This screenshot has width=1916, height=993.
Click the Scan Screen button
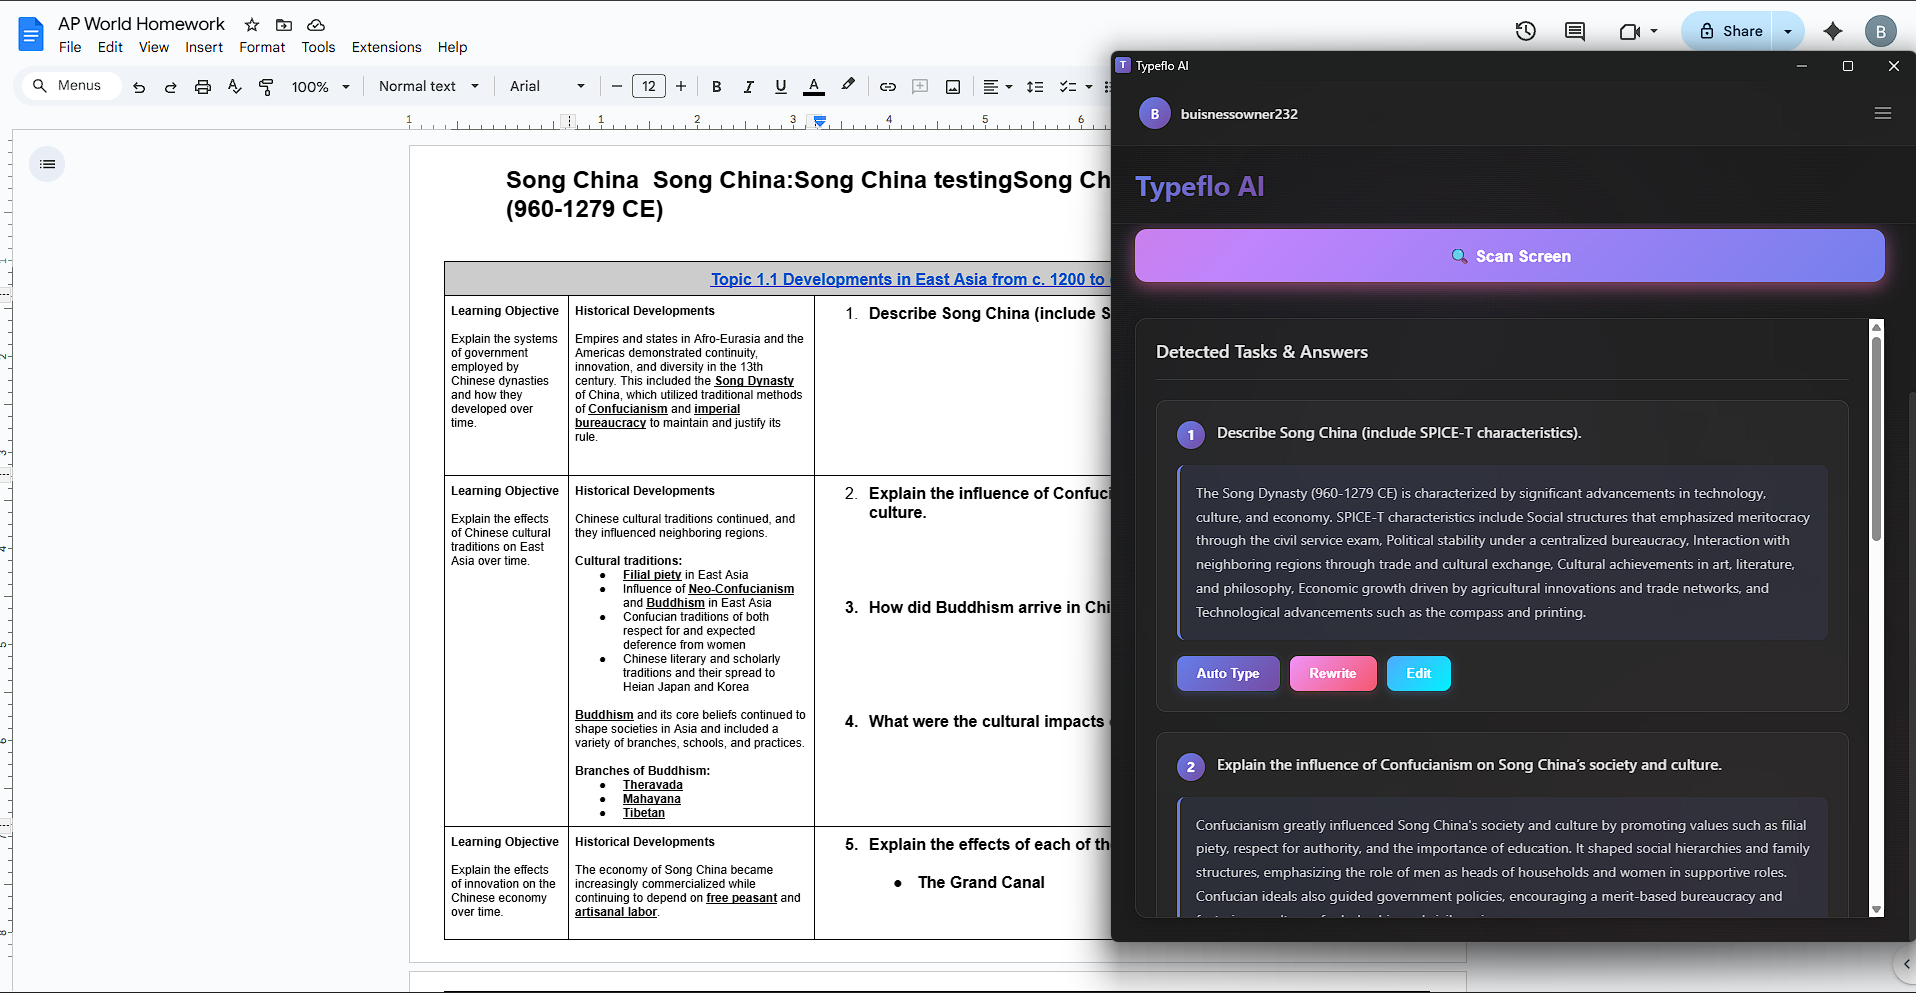tap(1509, 256)
